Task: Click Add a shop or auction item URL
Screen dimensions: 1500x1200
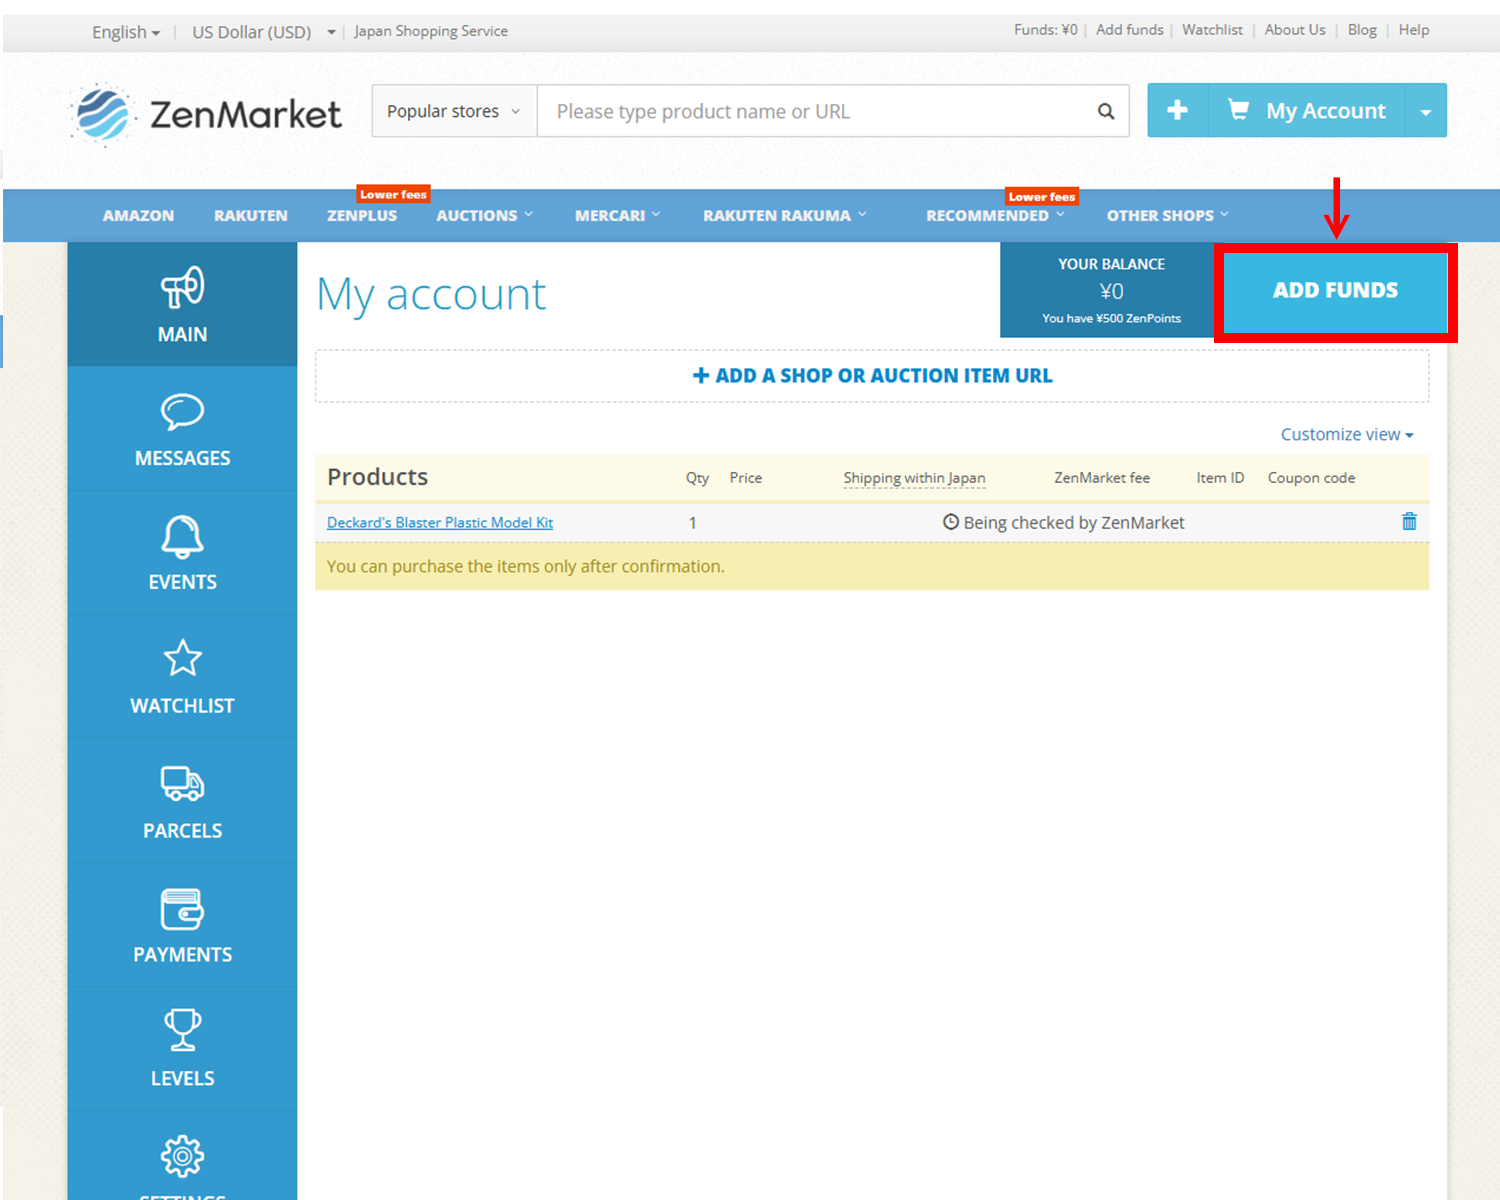Action: click(872, 376)
